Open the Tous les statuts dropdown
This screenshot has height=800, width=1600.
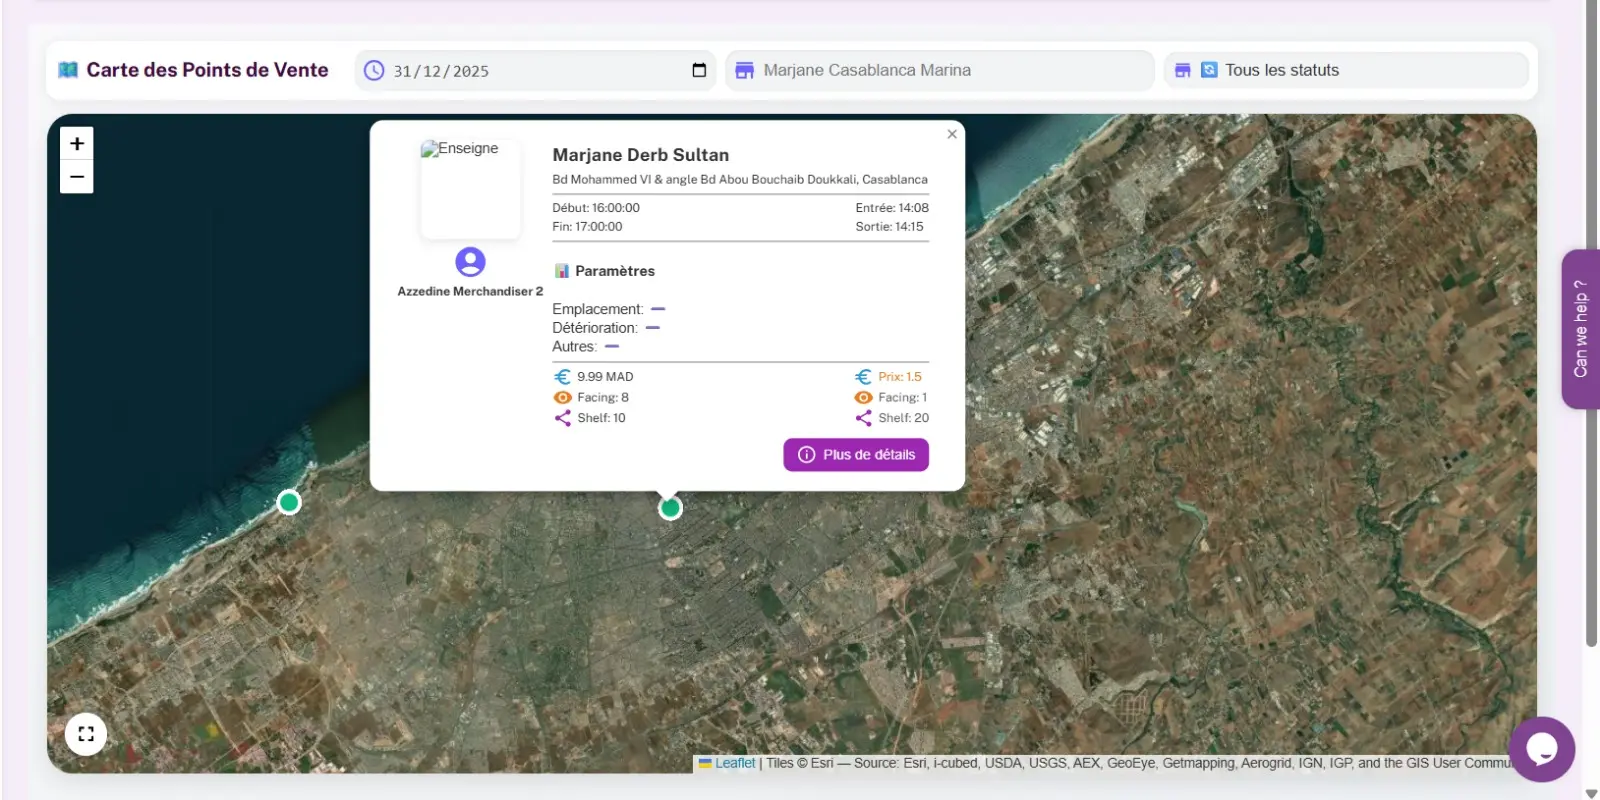tap(1345, 70)
